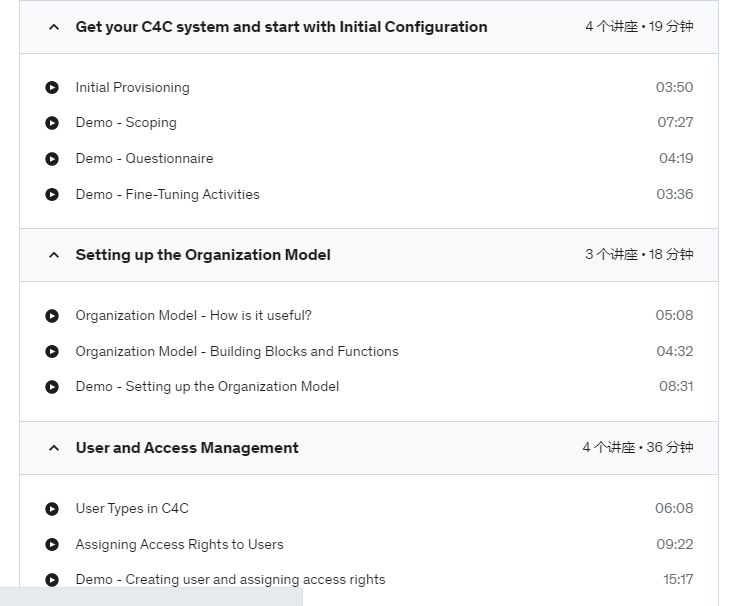
Task: Collapse the User and Access Management chevron
Action: coord(54,448)
